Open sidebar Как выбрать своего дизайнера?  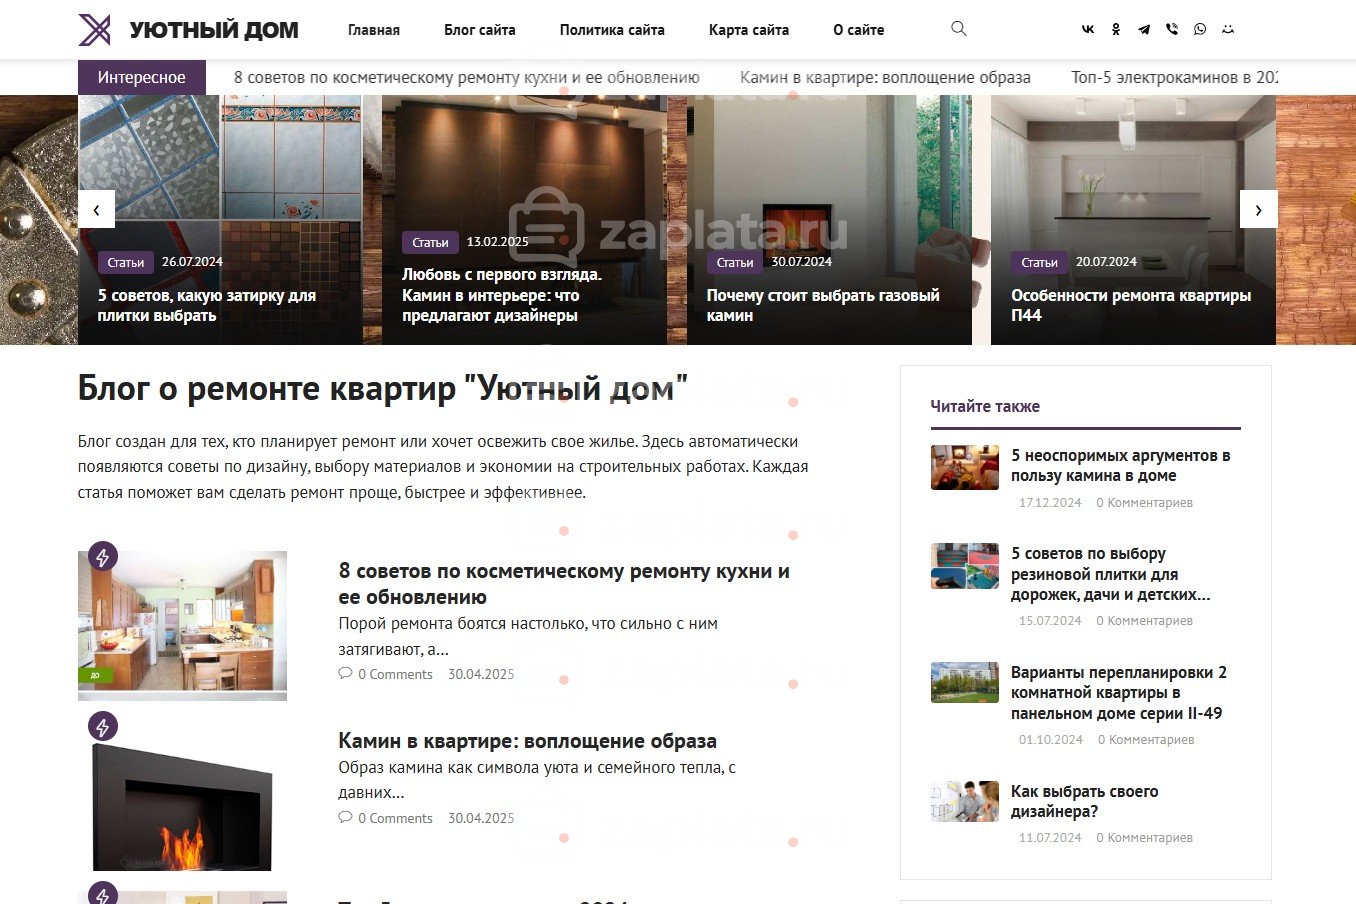click(x=1085, y=801)
